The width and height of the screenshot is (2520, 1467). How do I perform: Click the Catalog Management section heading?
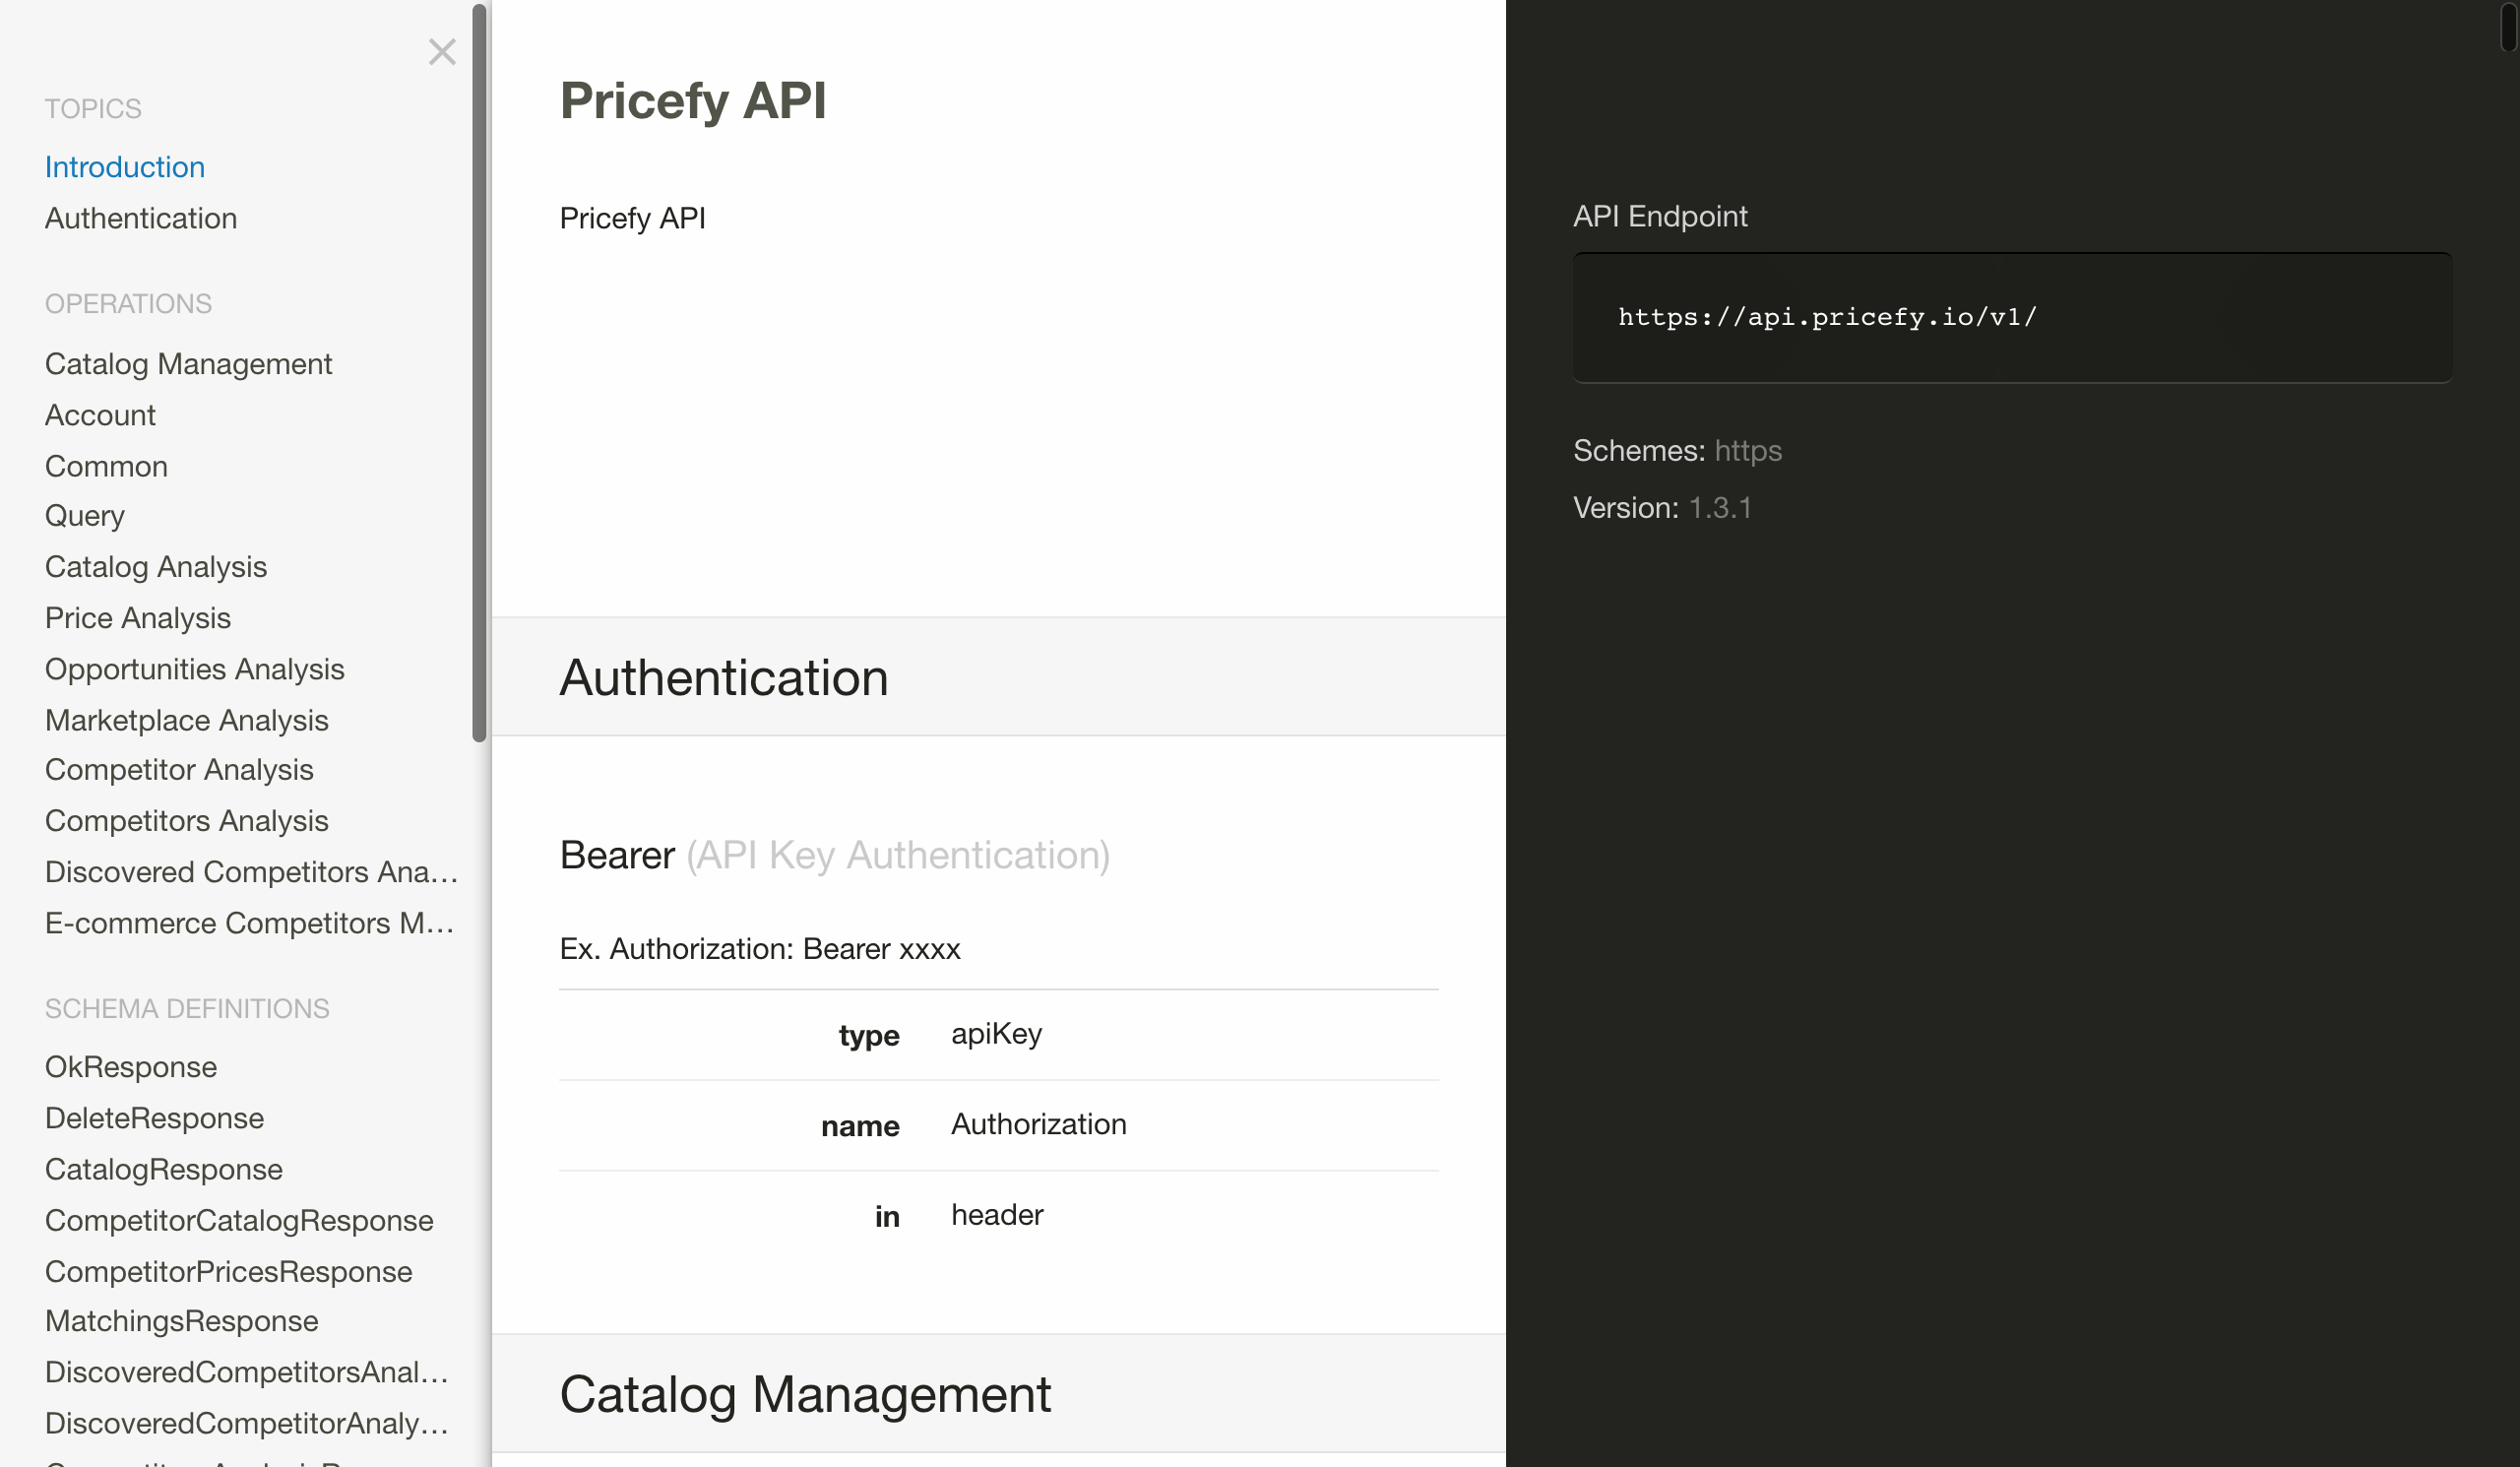tap(805, 1394)
